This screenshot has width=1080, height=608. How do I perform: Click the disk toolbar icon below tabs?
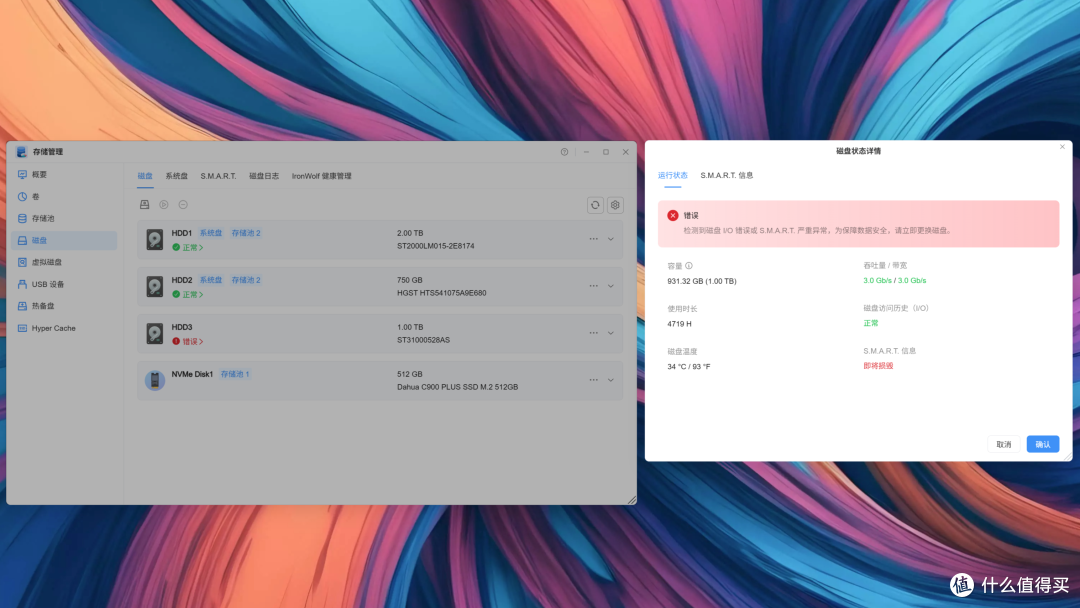point(145,205)
